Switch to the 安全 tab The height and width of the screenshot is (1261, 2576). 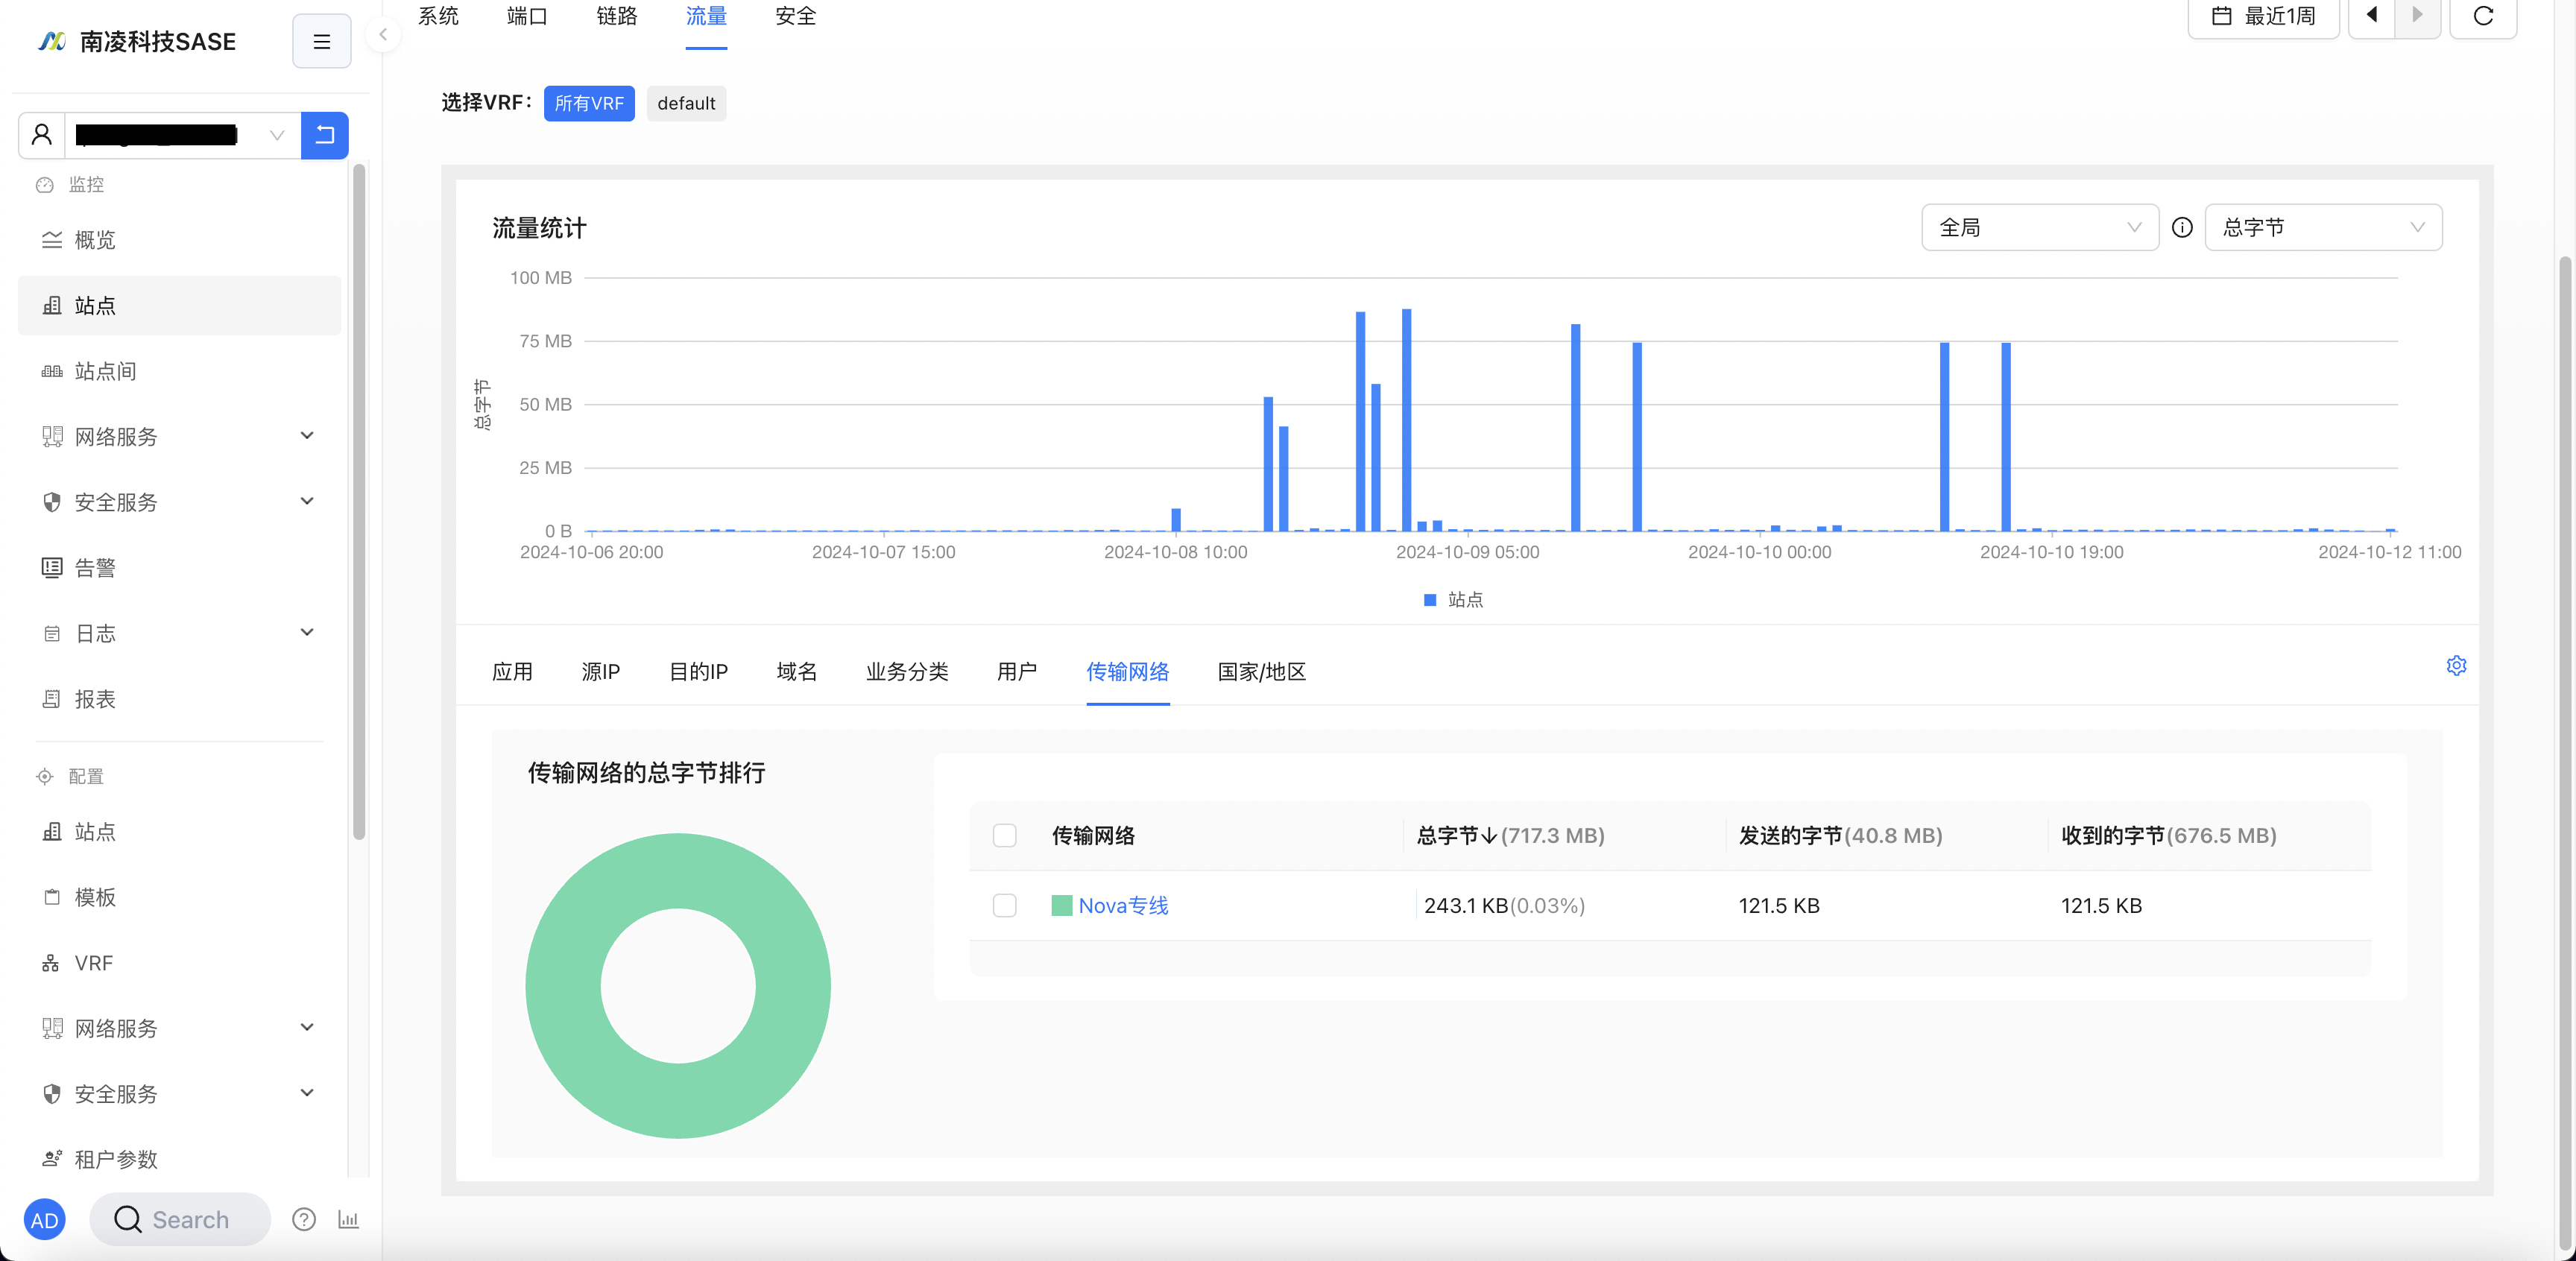795,16
